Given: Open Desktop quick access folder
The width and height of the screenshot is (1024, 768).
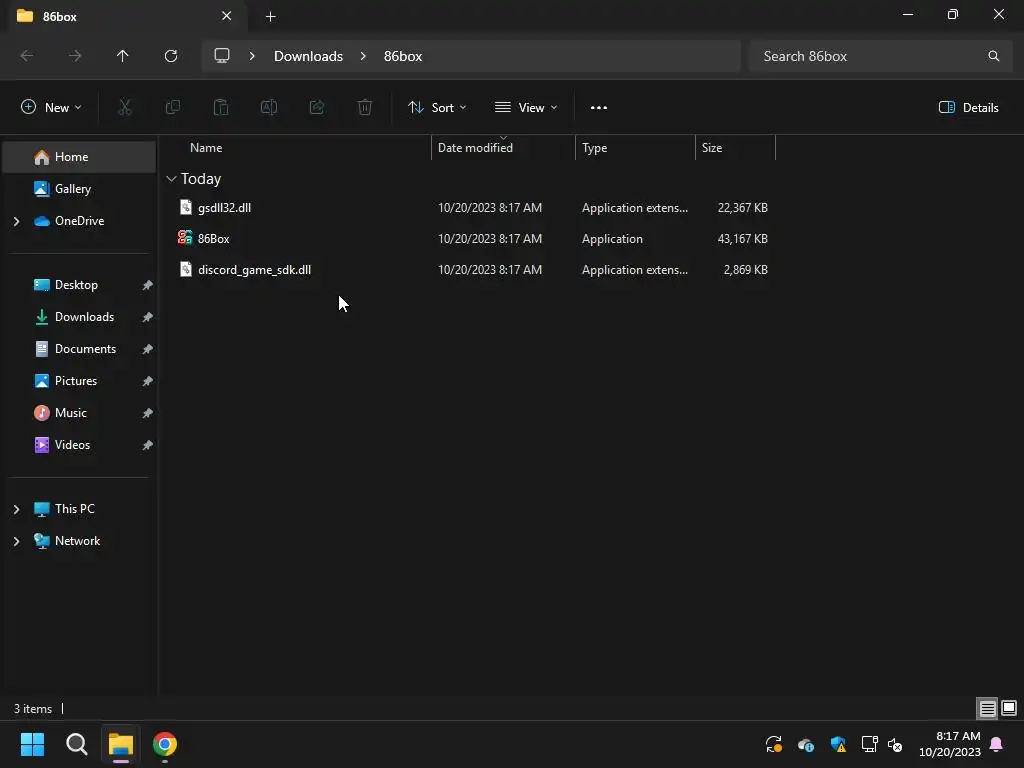Looking at the screenshot, I should pyautogui.click(x=79, y=285).
